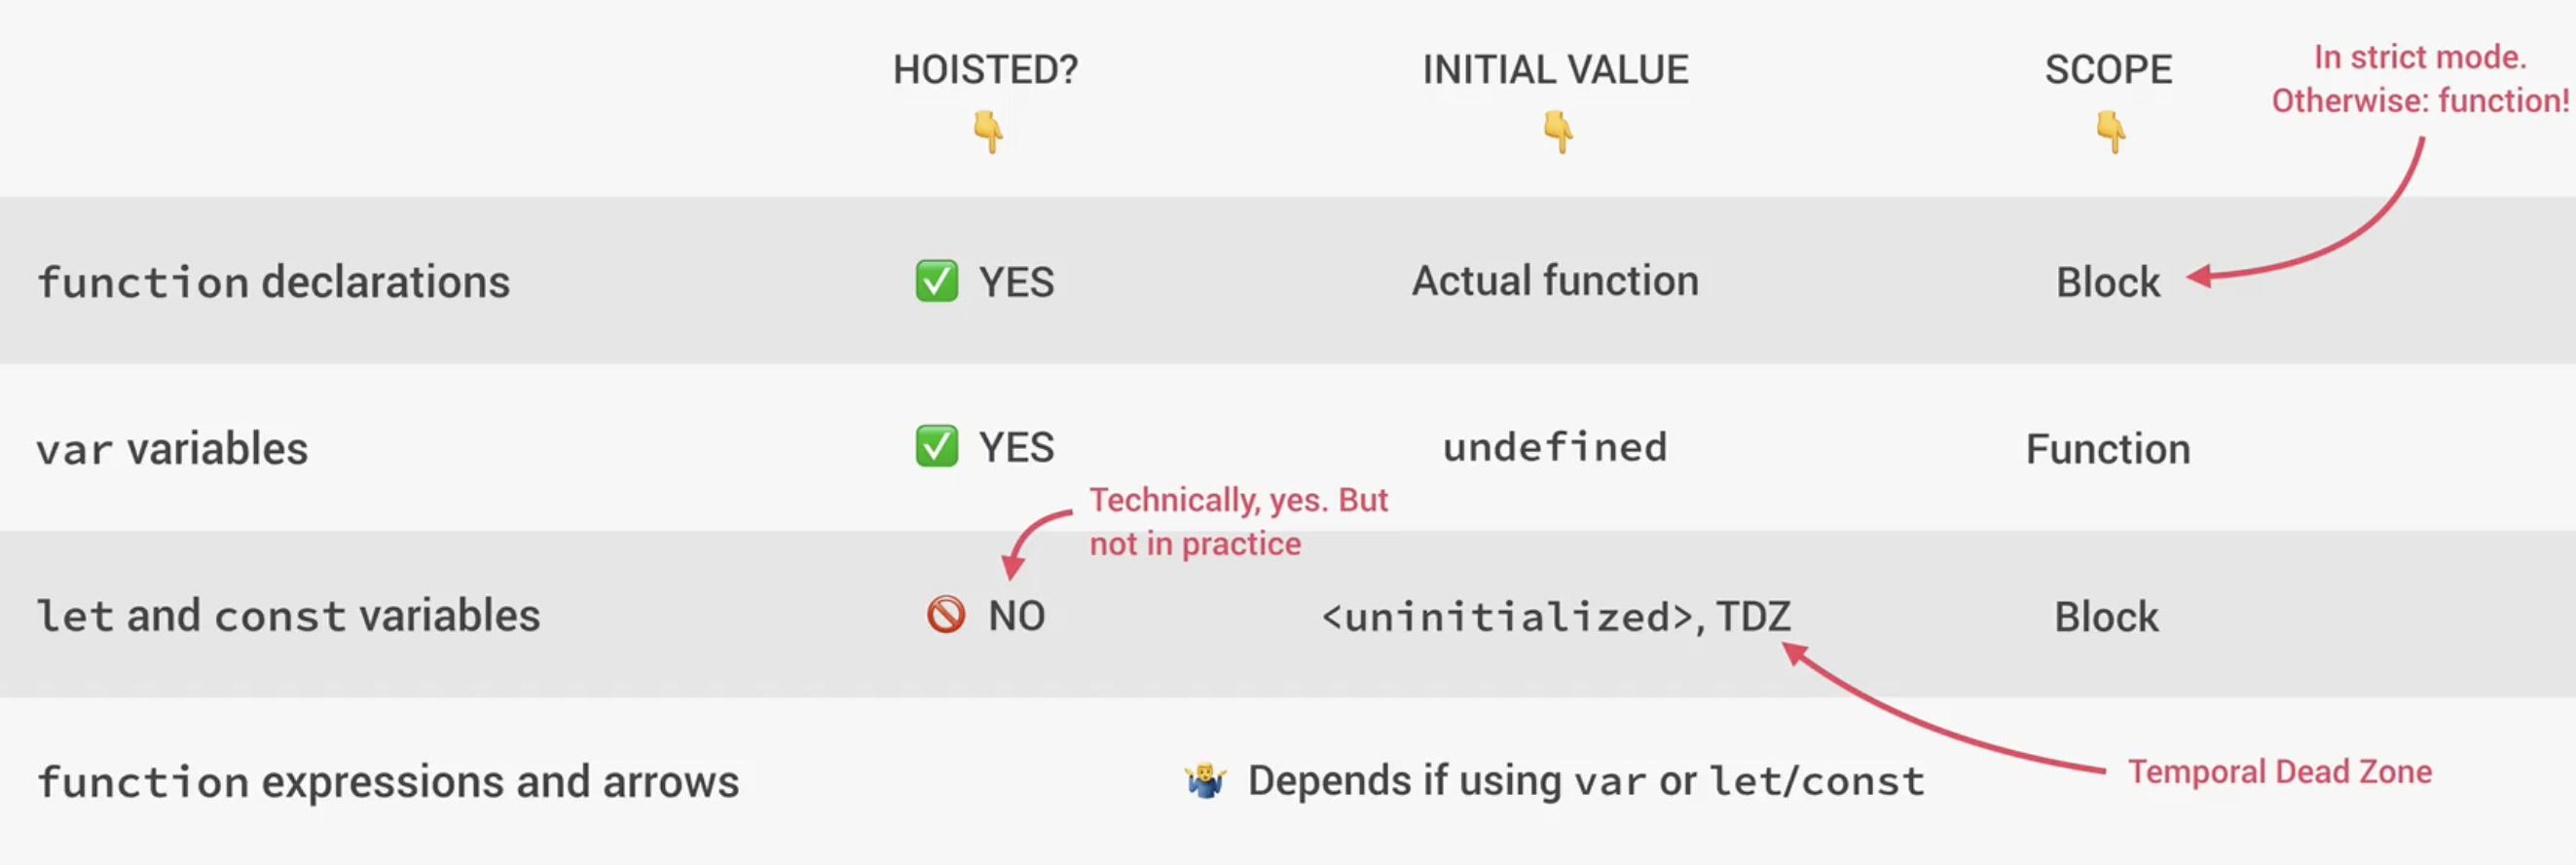Click the pointing hand emoji under HOISTED?
2576x865 pixels.
pyautogui.click(x=988, y=131)
